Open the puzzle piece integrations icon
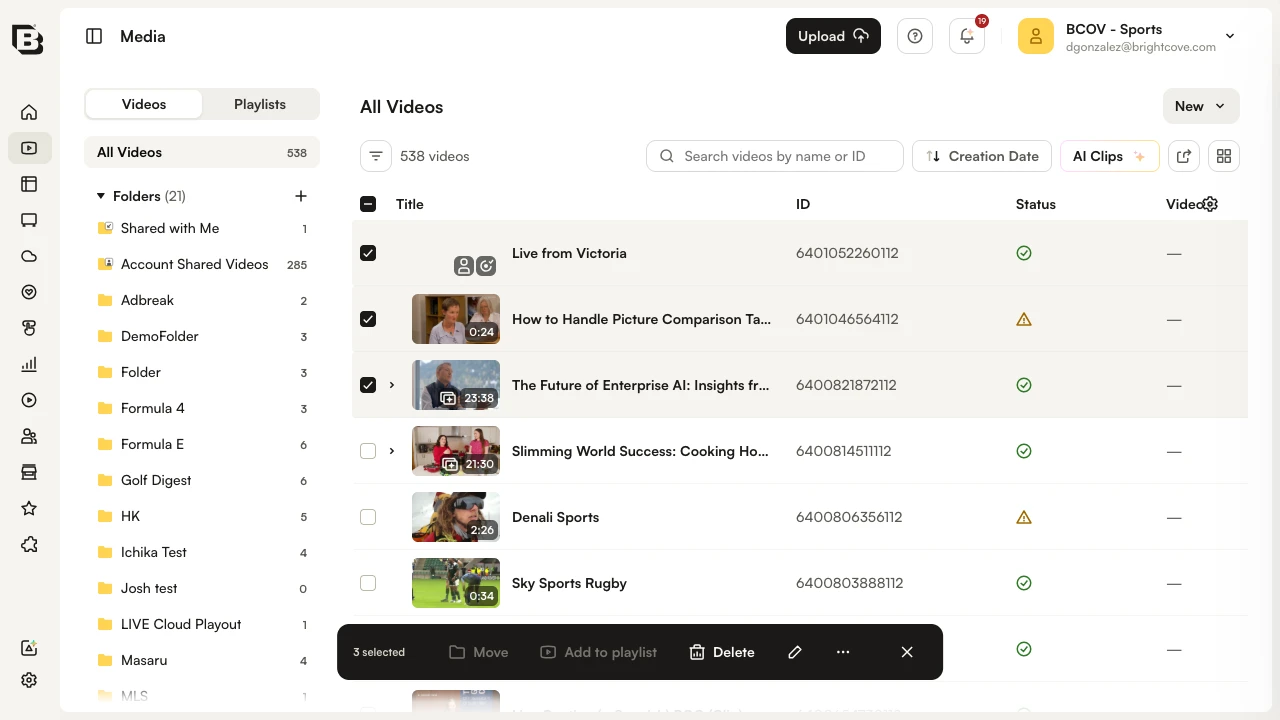The width and height of the screenshot is (1280, 720). coord(29,544)
